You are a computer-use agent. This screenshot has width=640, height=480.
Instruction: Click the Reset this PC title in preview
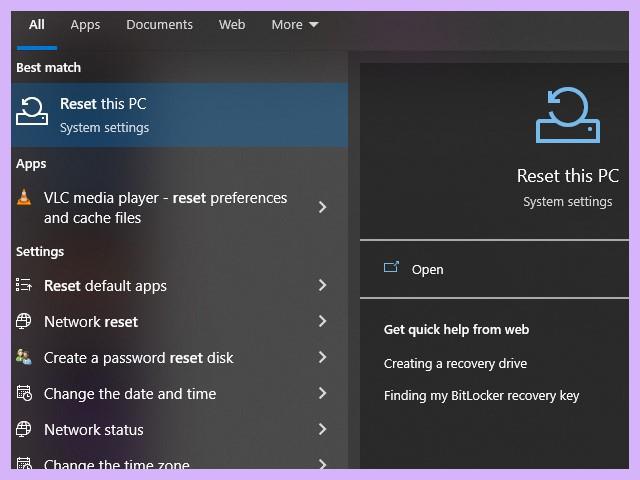[x=568, y=176]
